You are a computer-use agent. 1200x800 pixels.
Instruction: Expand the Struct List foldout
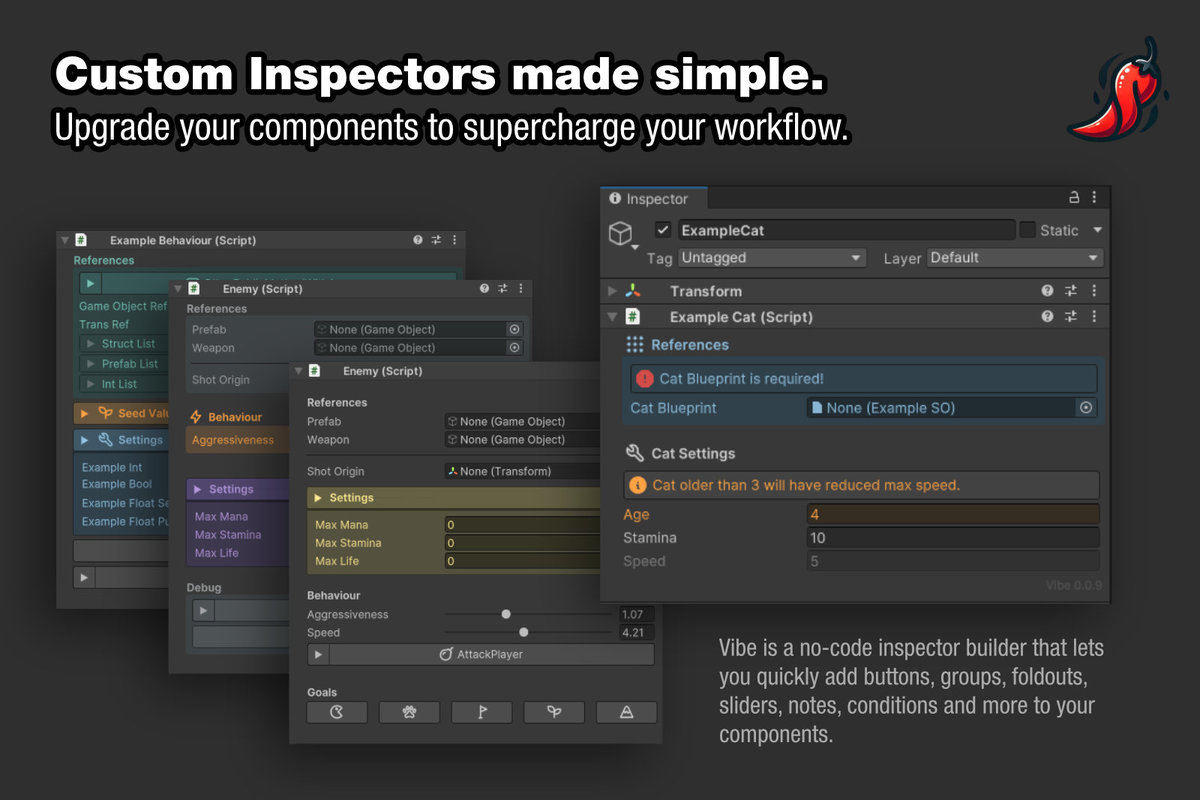pyautogui.click(x=91, y=344)
